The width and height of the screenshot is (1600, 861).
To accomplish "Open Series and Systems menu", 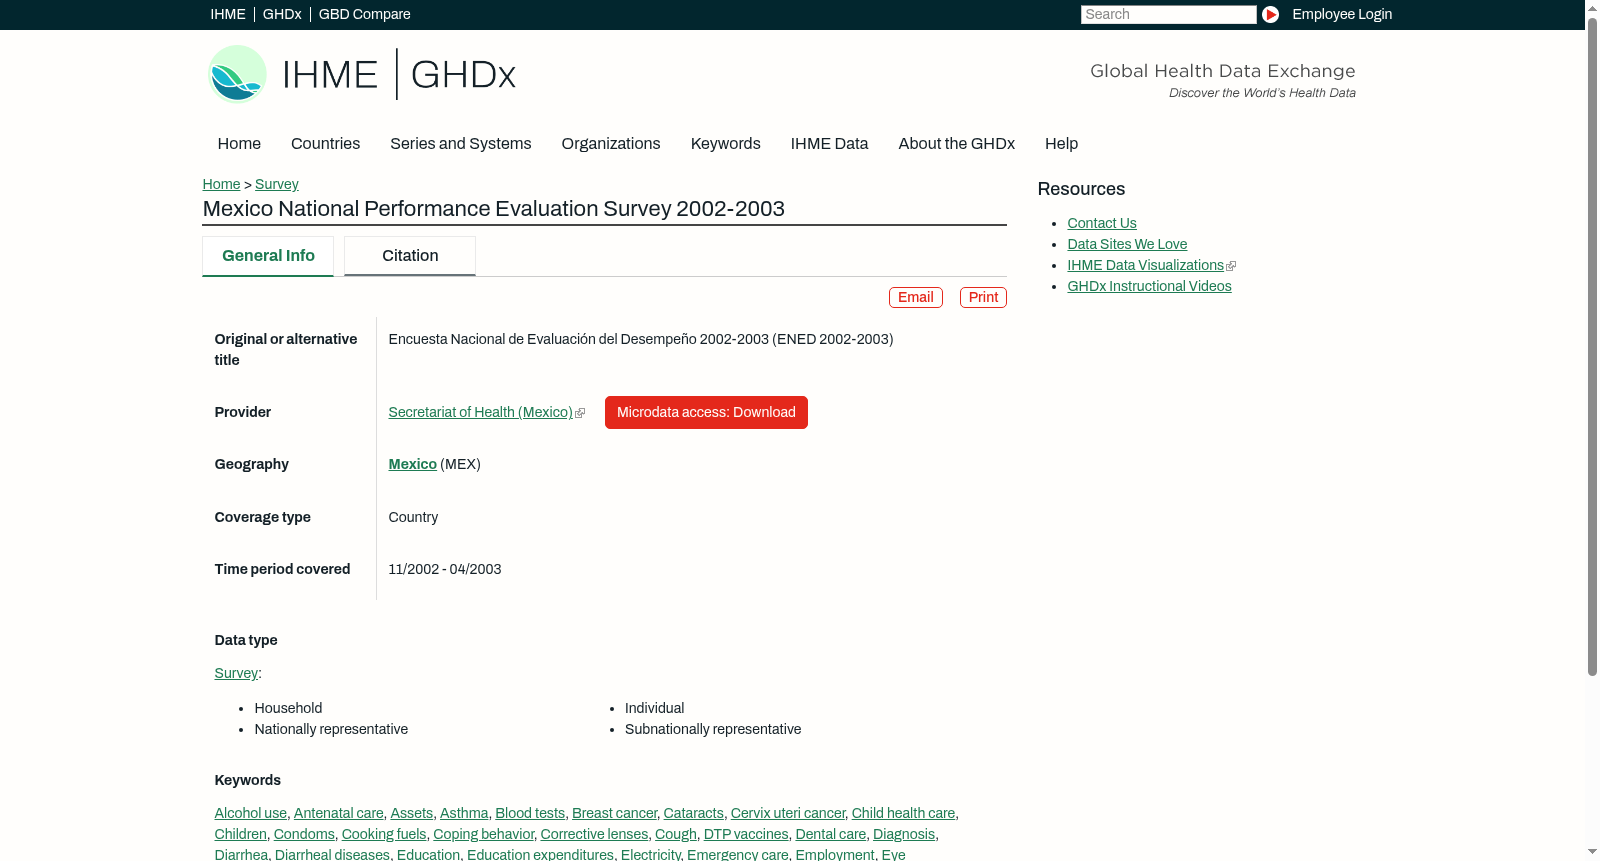I will [x=461, y=143].
